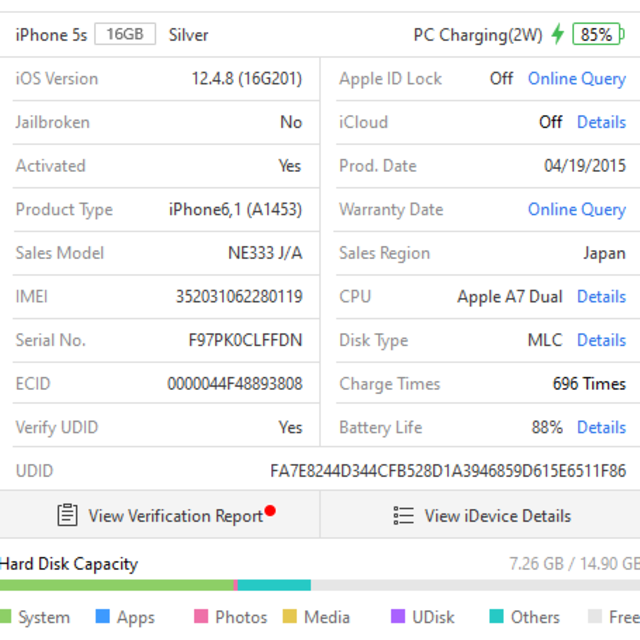
Task: Click Online Query for Warranty Date
Action: coord(577,209)
